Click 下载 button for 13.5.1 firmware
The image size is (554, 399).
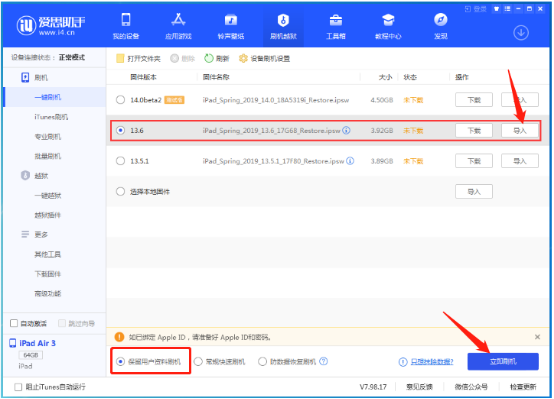(474, 161)
